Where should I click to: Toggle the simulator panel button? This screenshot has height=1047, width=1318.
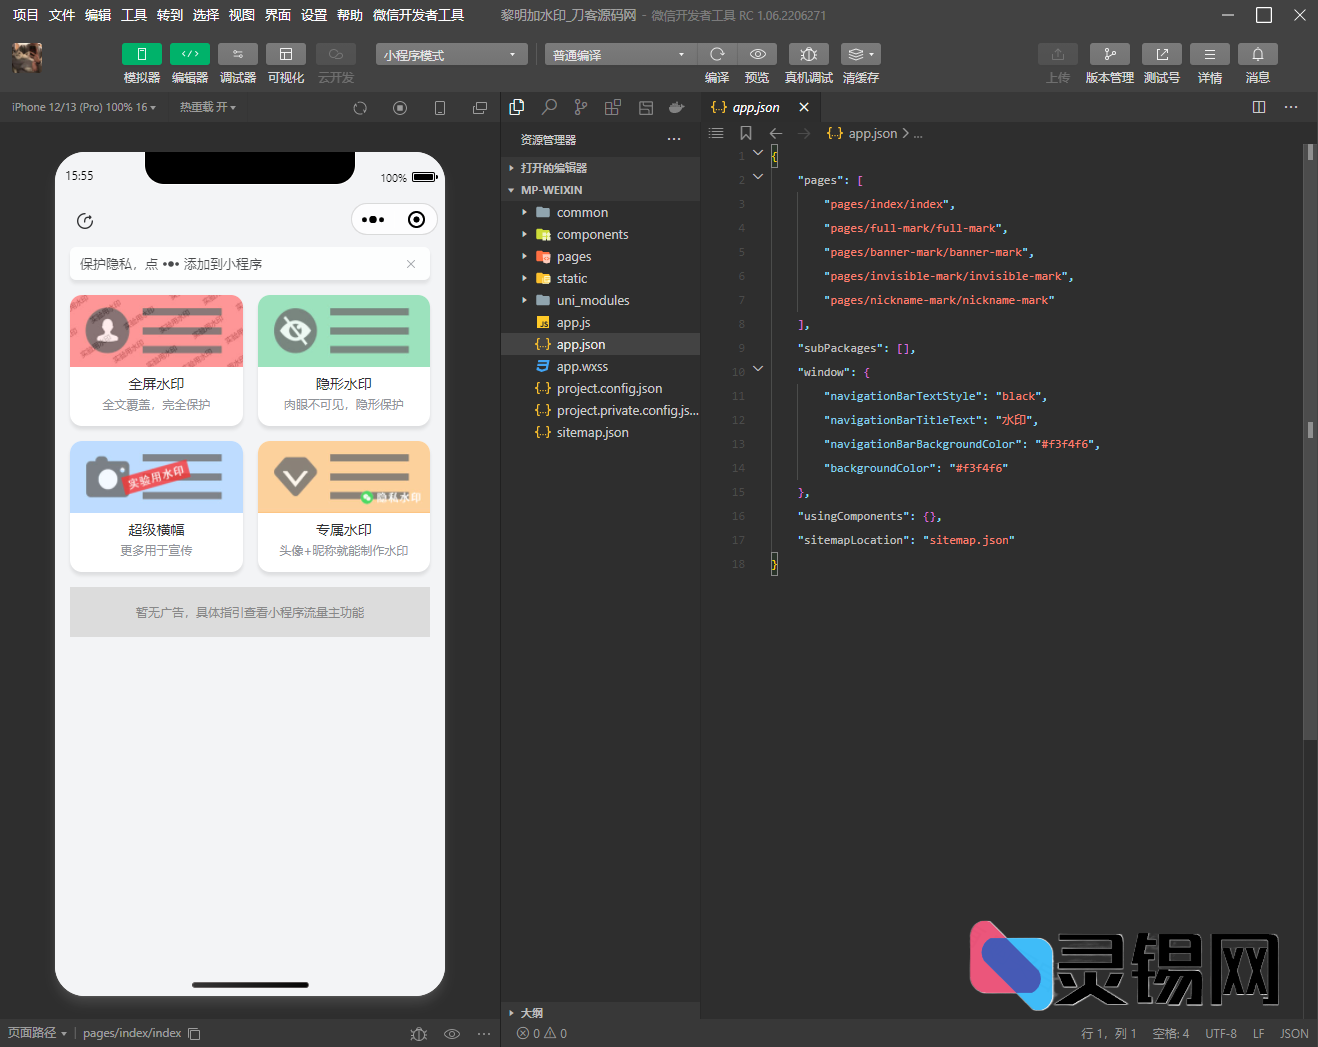click(141, 54)
